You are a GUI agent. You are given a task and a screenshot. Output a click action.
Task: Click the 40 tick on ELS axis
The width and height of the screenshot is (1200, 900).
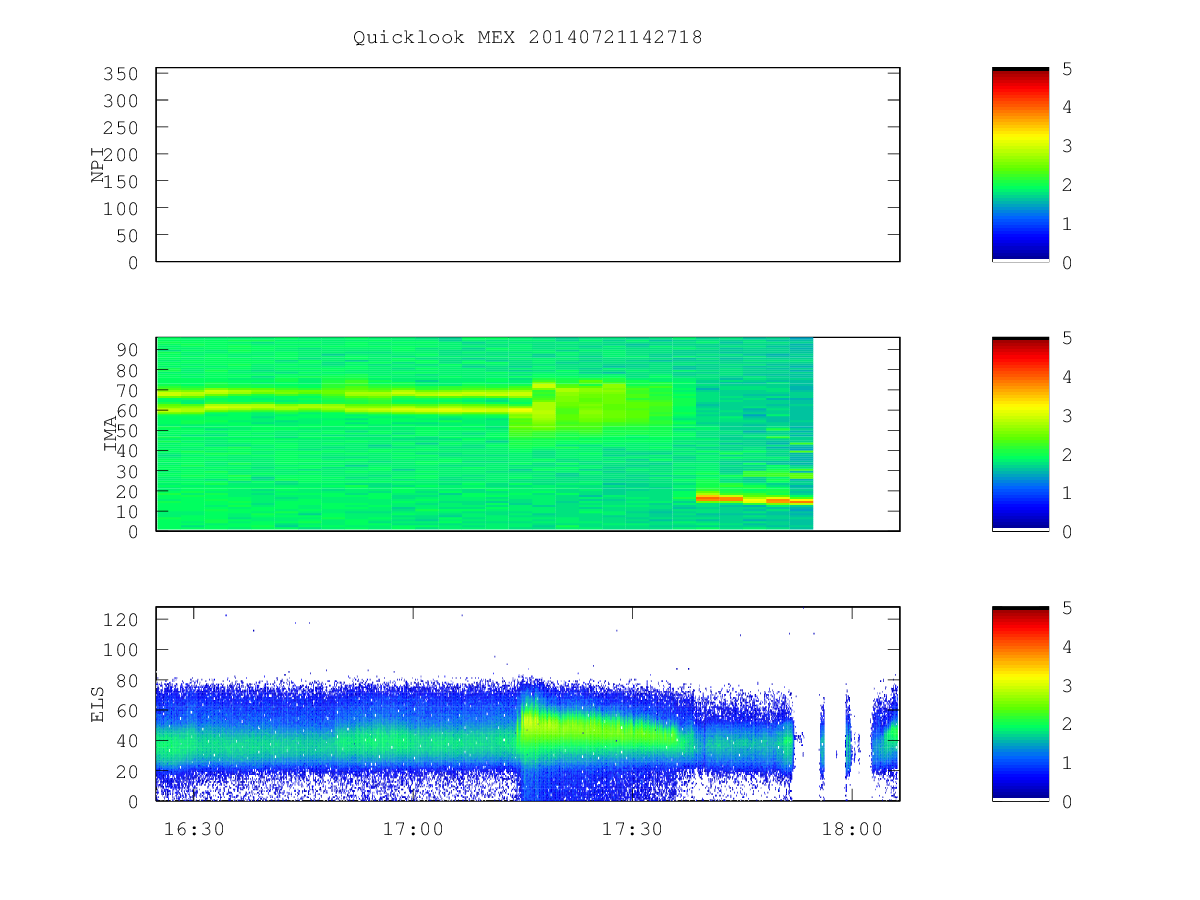126,741
